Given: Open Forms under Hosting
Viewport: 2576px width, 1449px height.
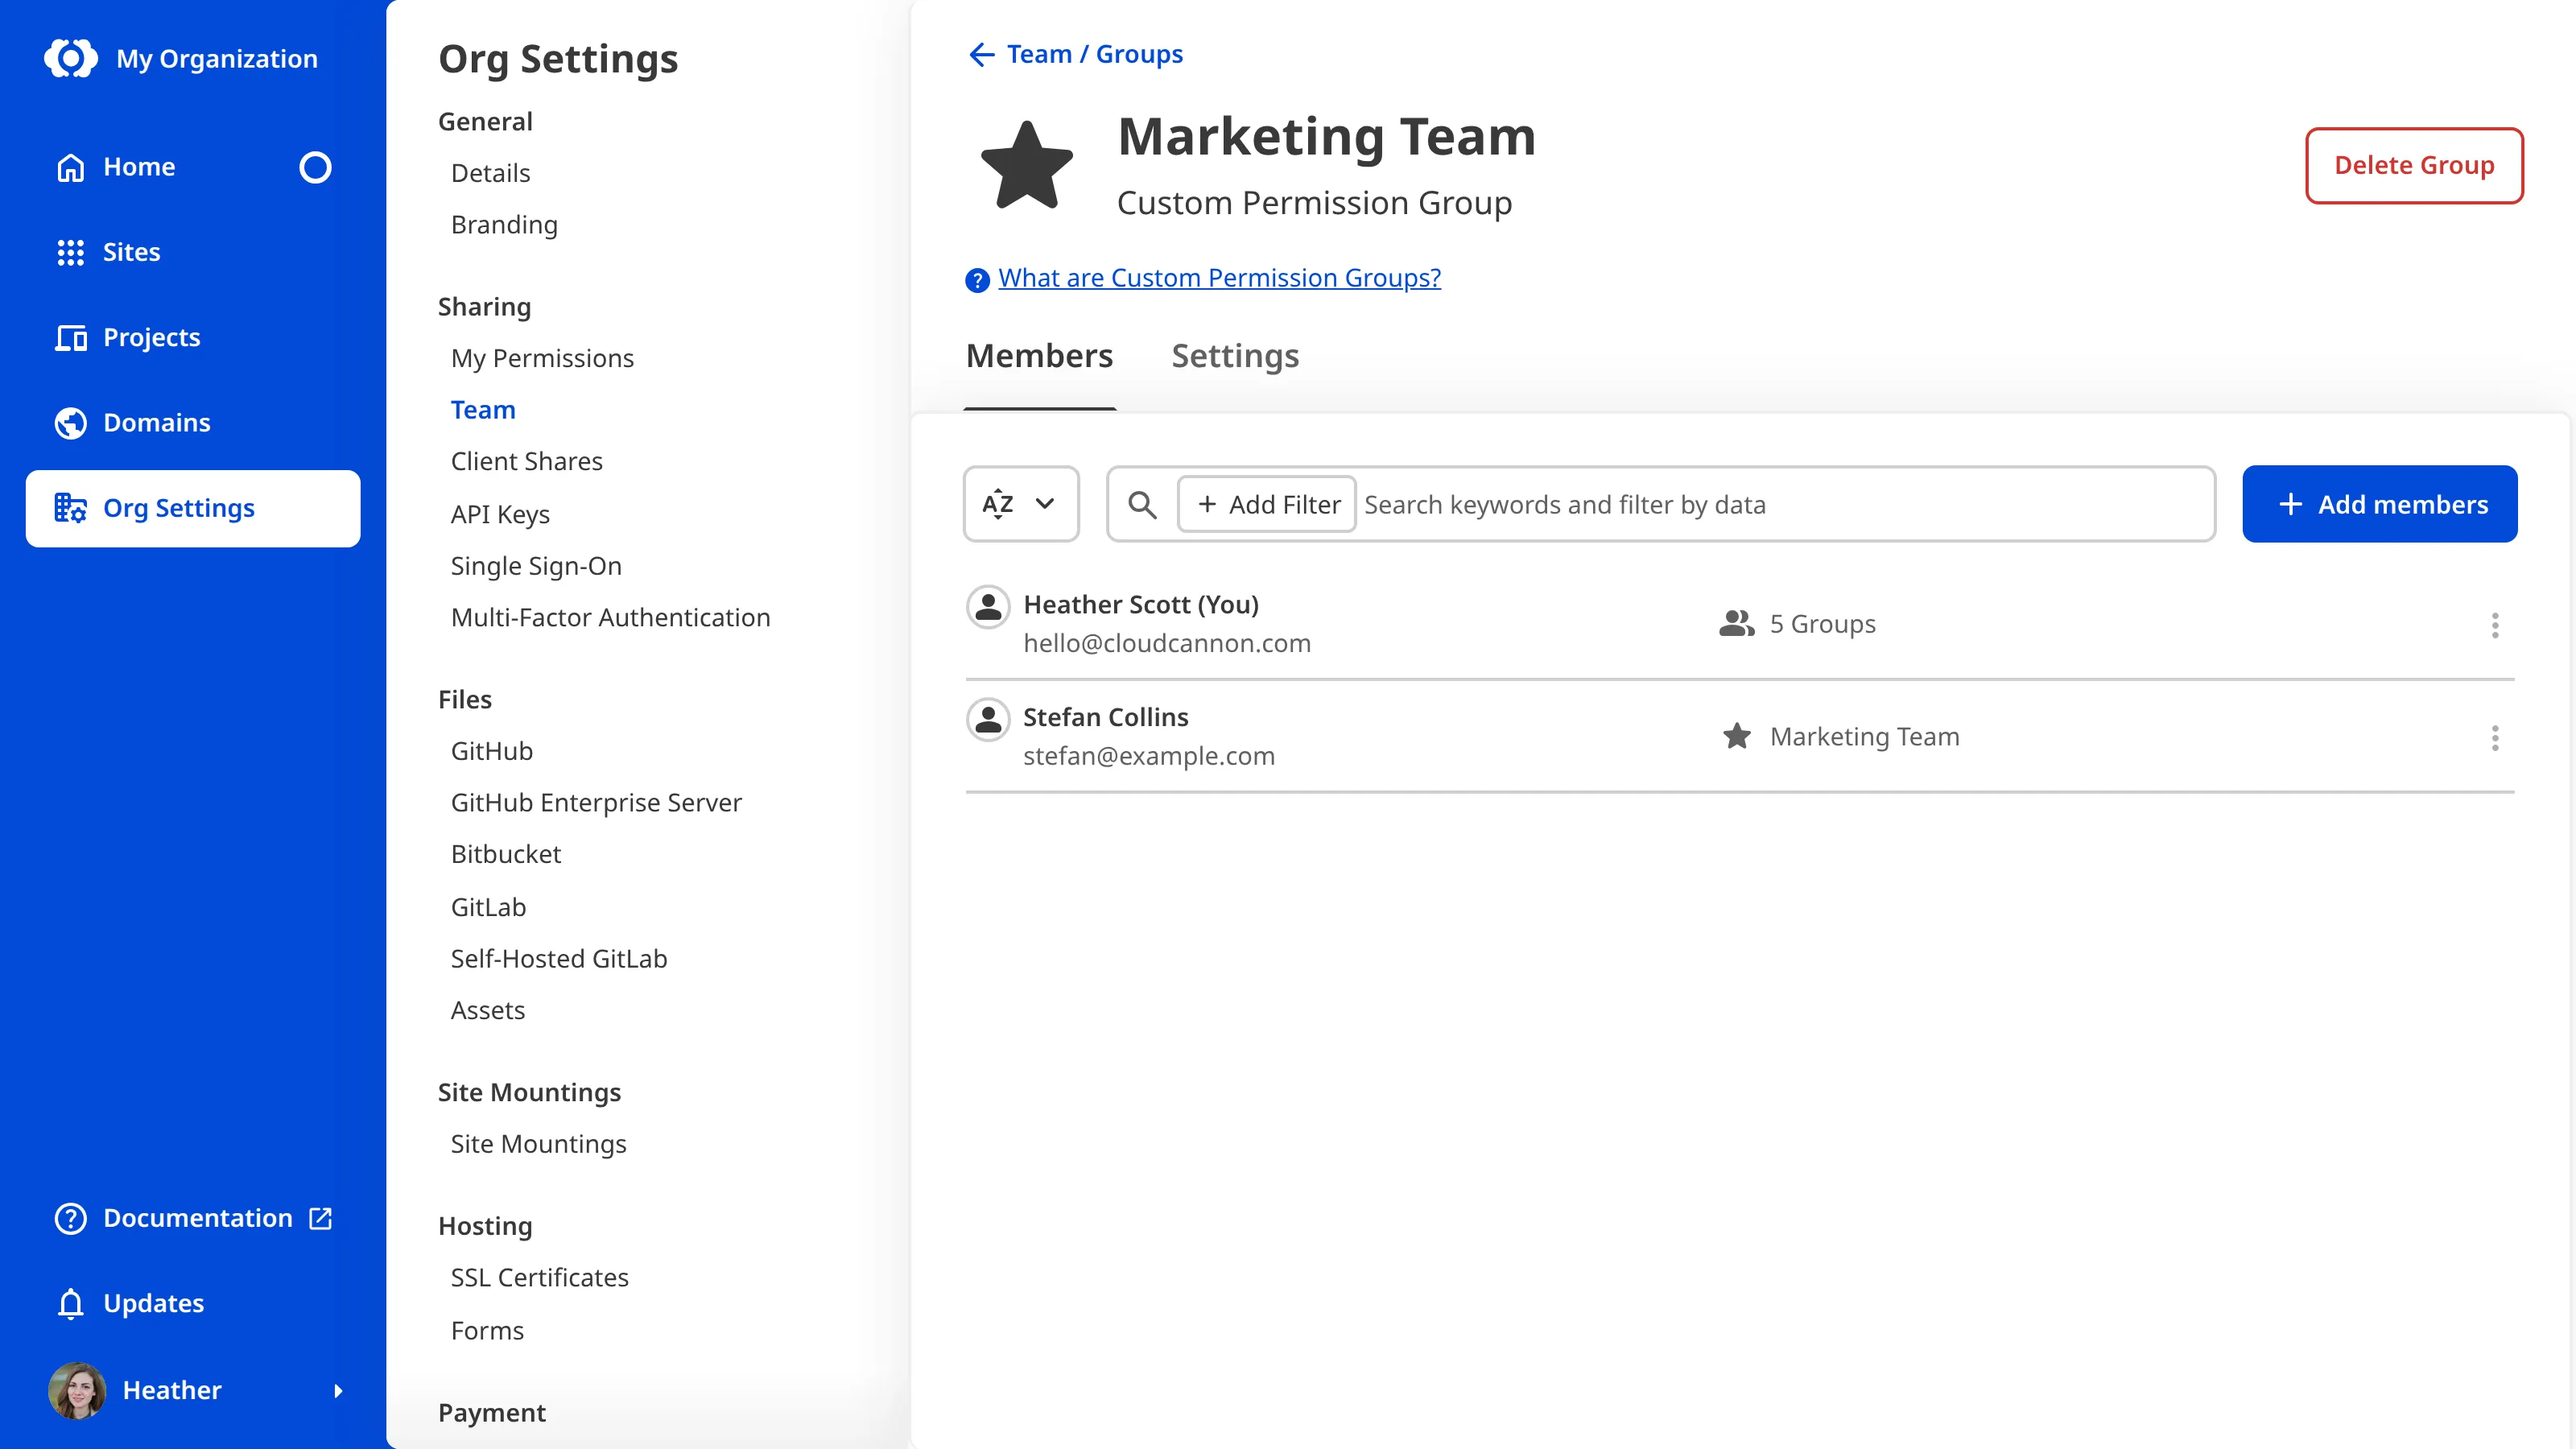Looking at the screenshot, I should click(487, 1331).
